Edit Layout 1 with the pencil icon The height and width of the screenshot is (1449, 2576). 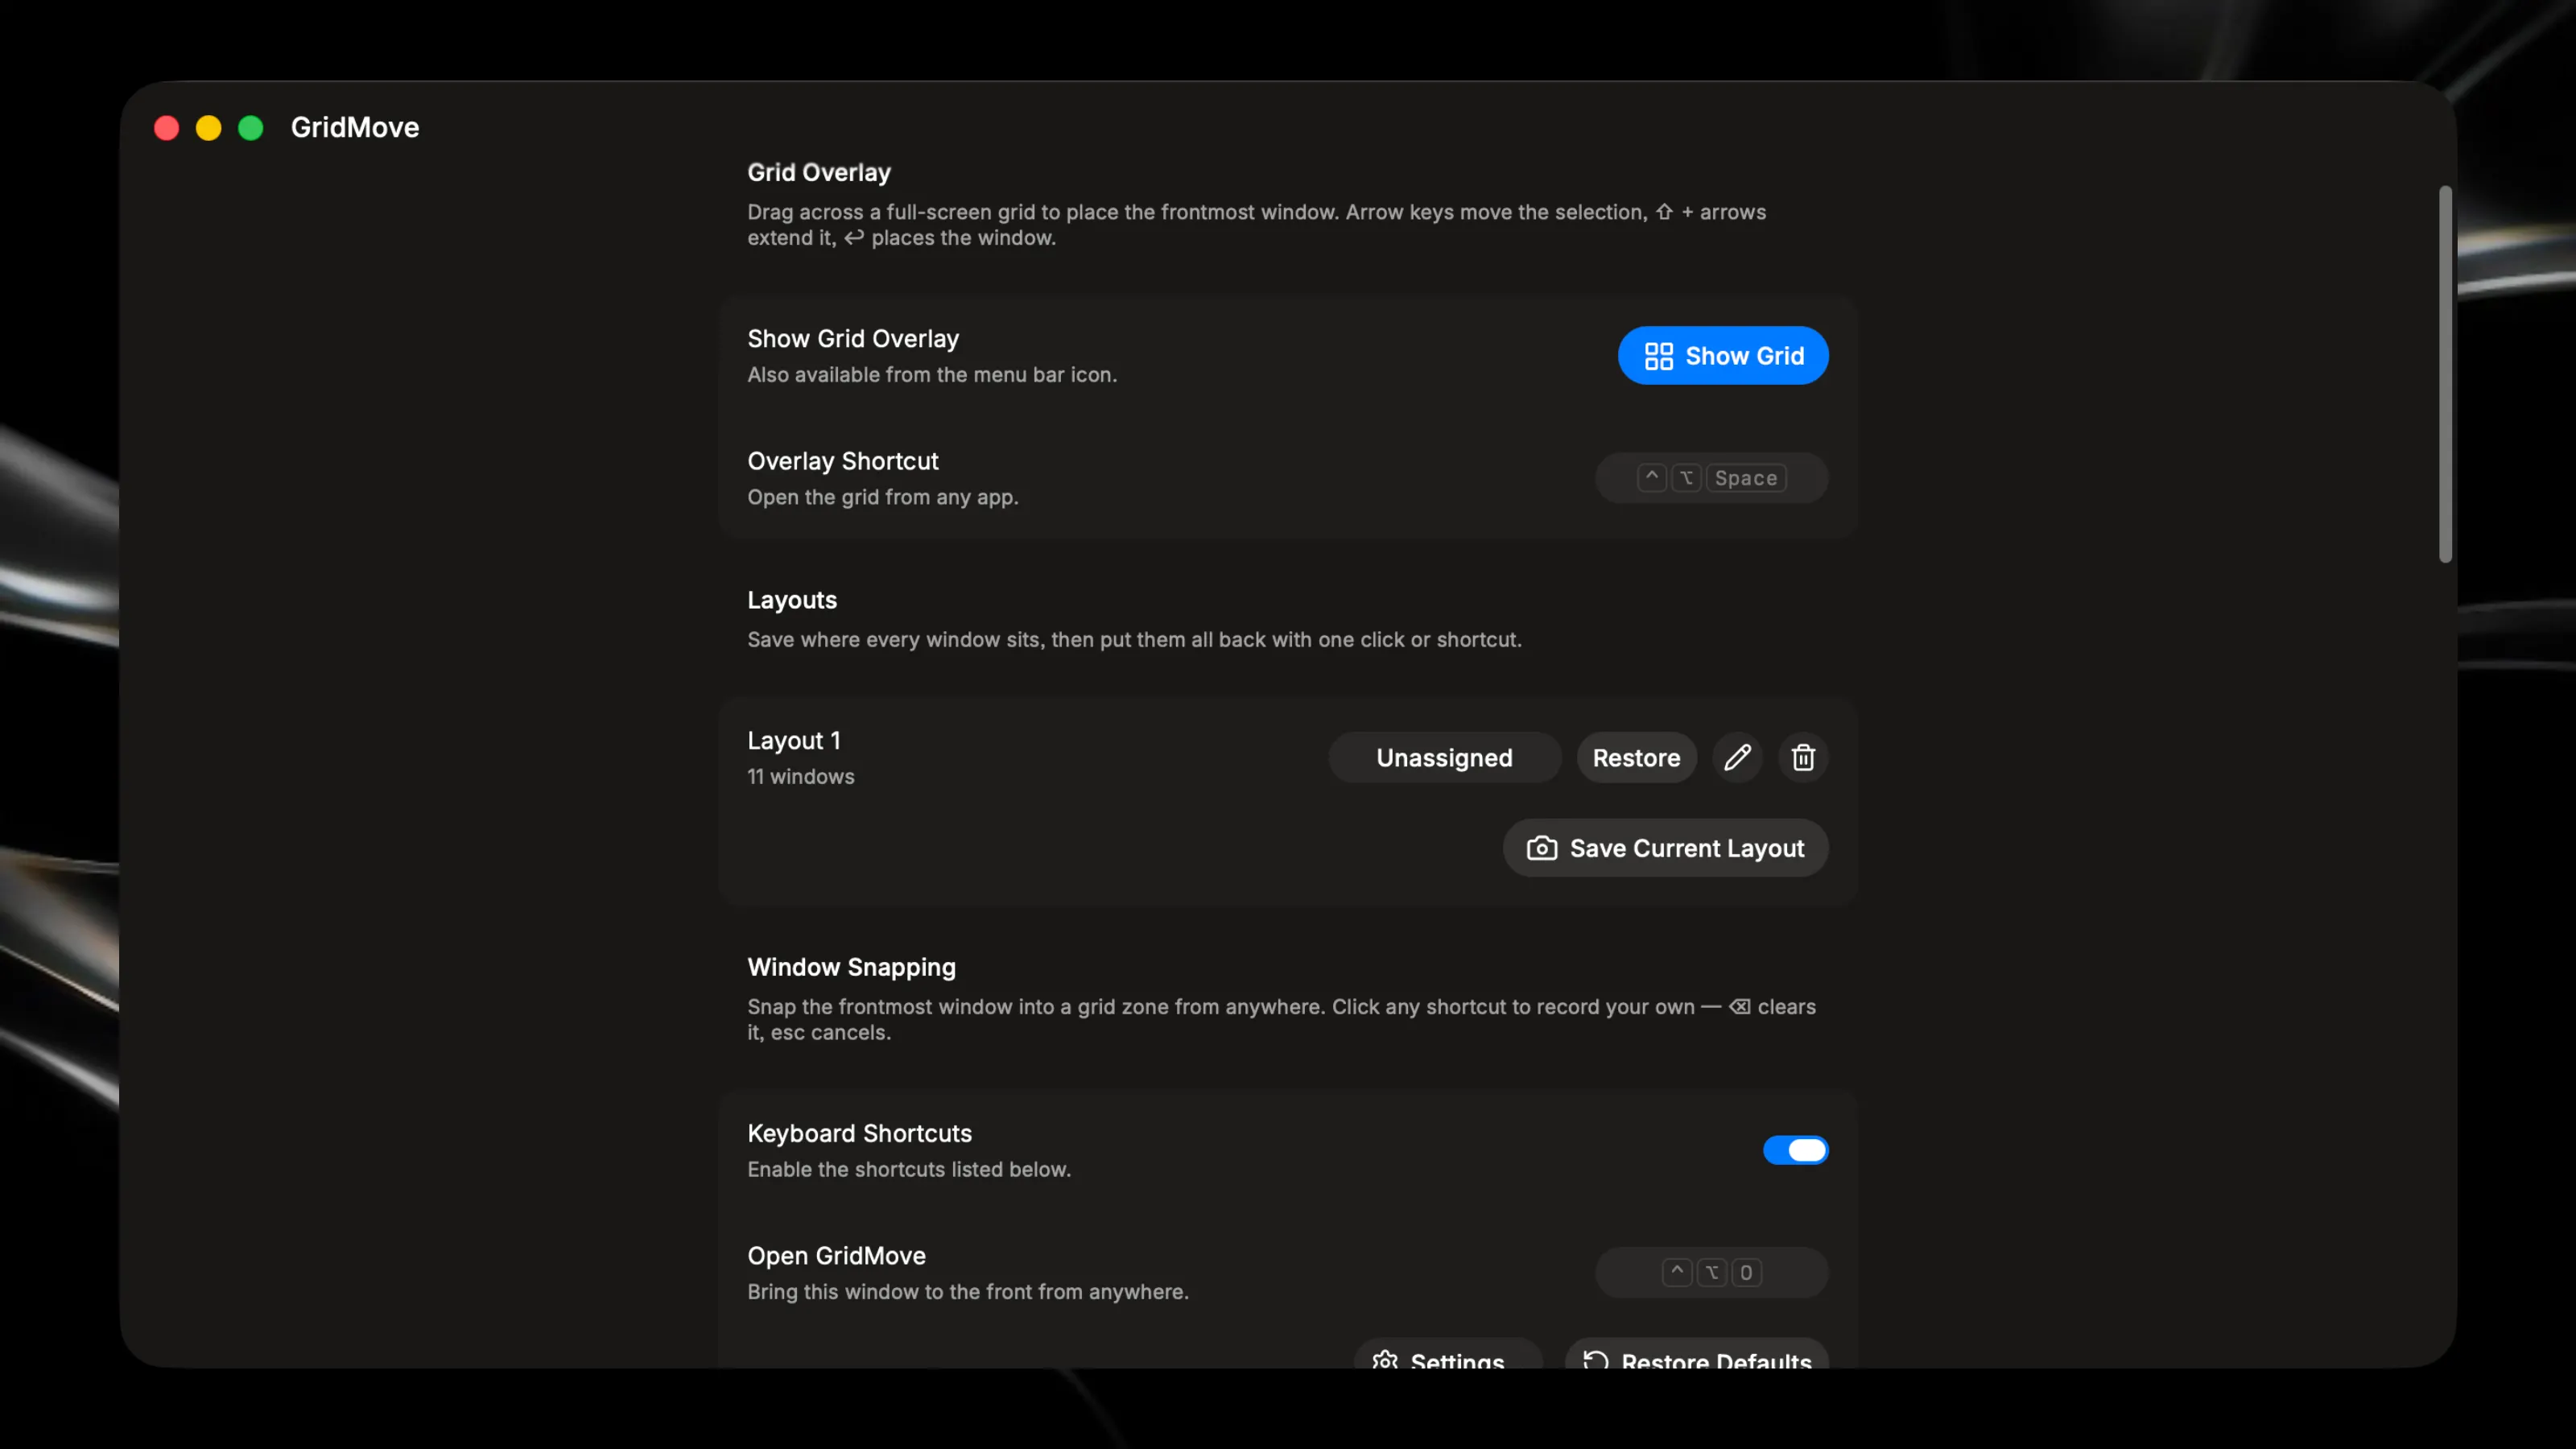tap(1737, 758)
